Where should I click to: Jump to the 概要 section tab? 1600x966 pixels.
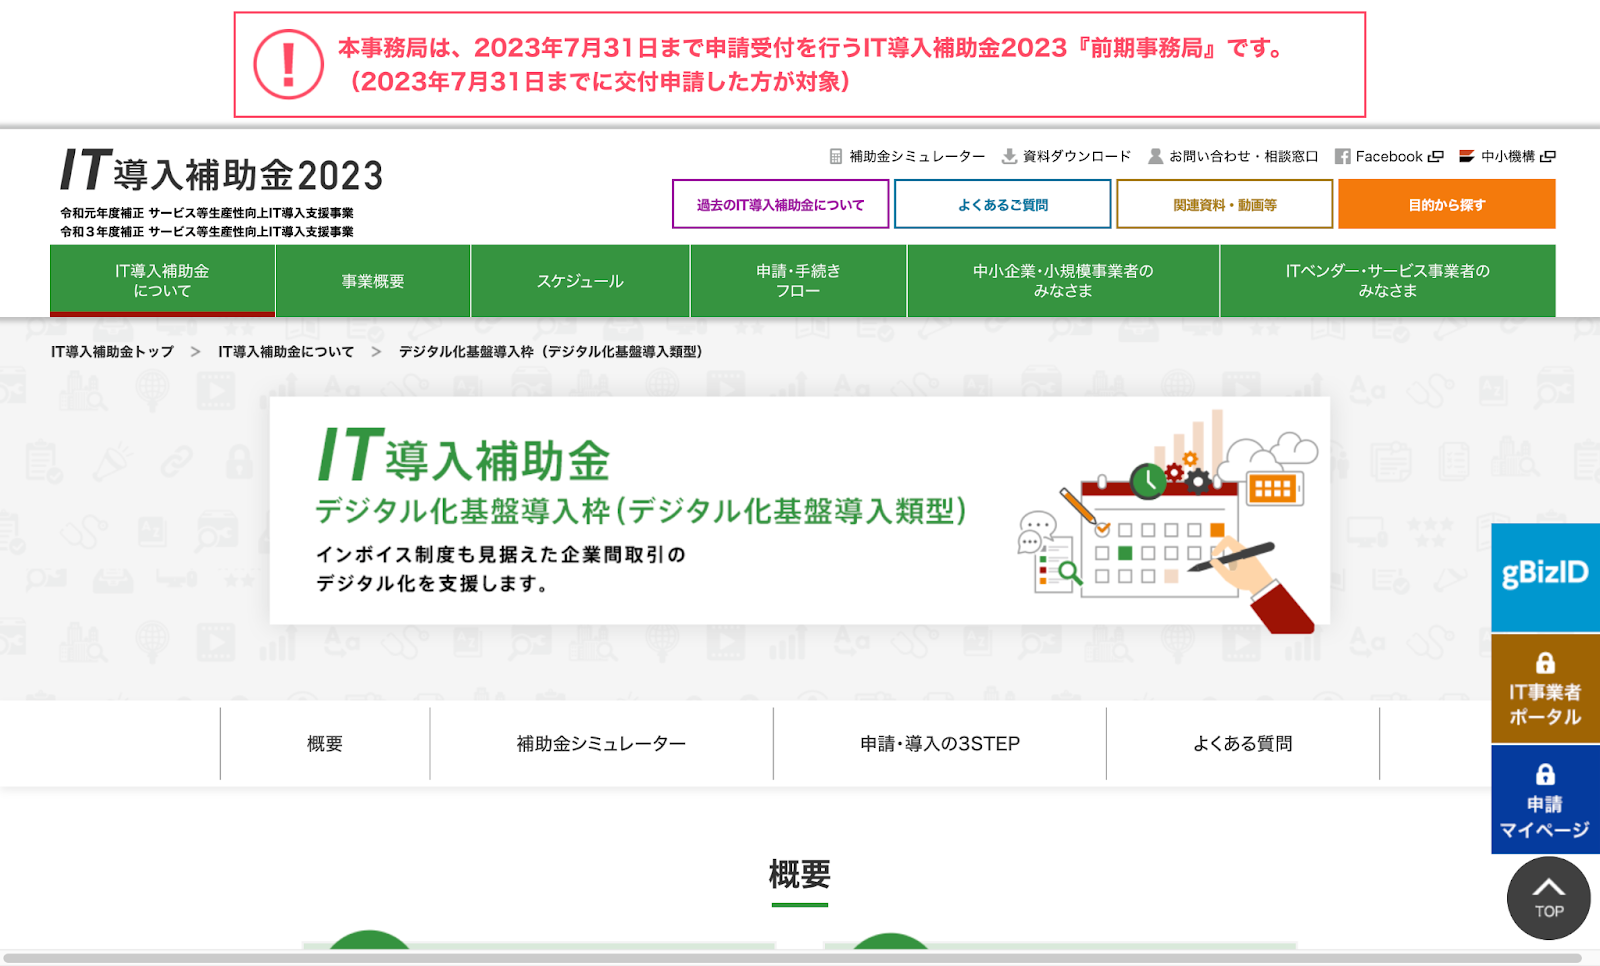point(325,743)
